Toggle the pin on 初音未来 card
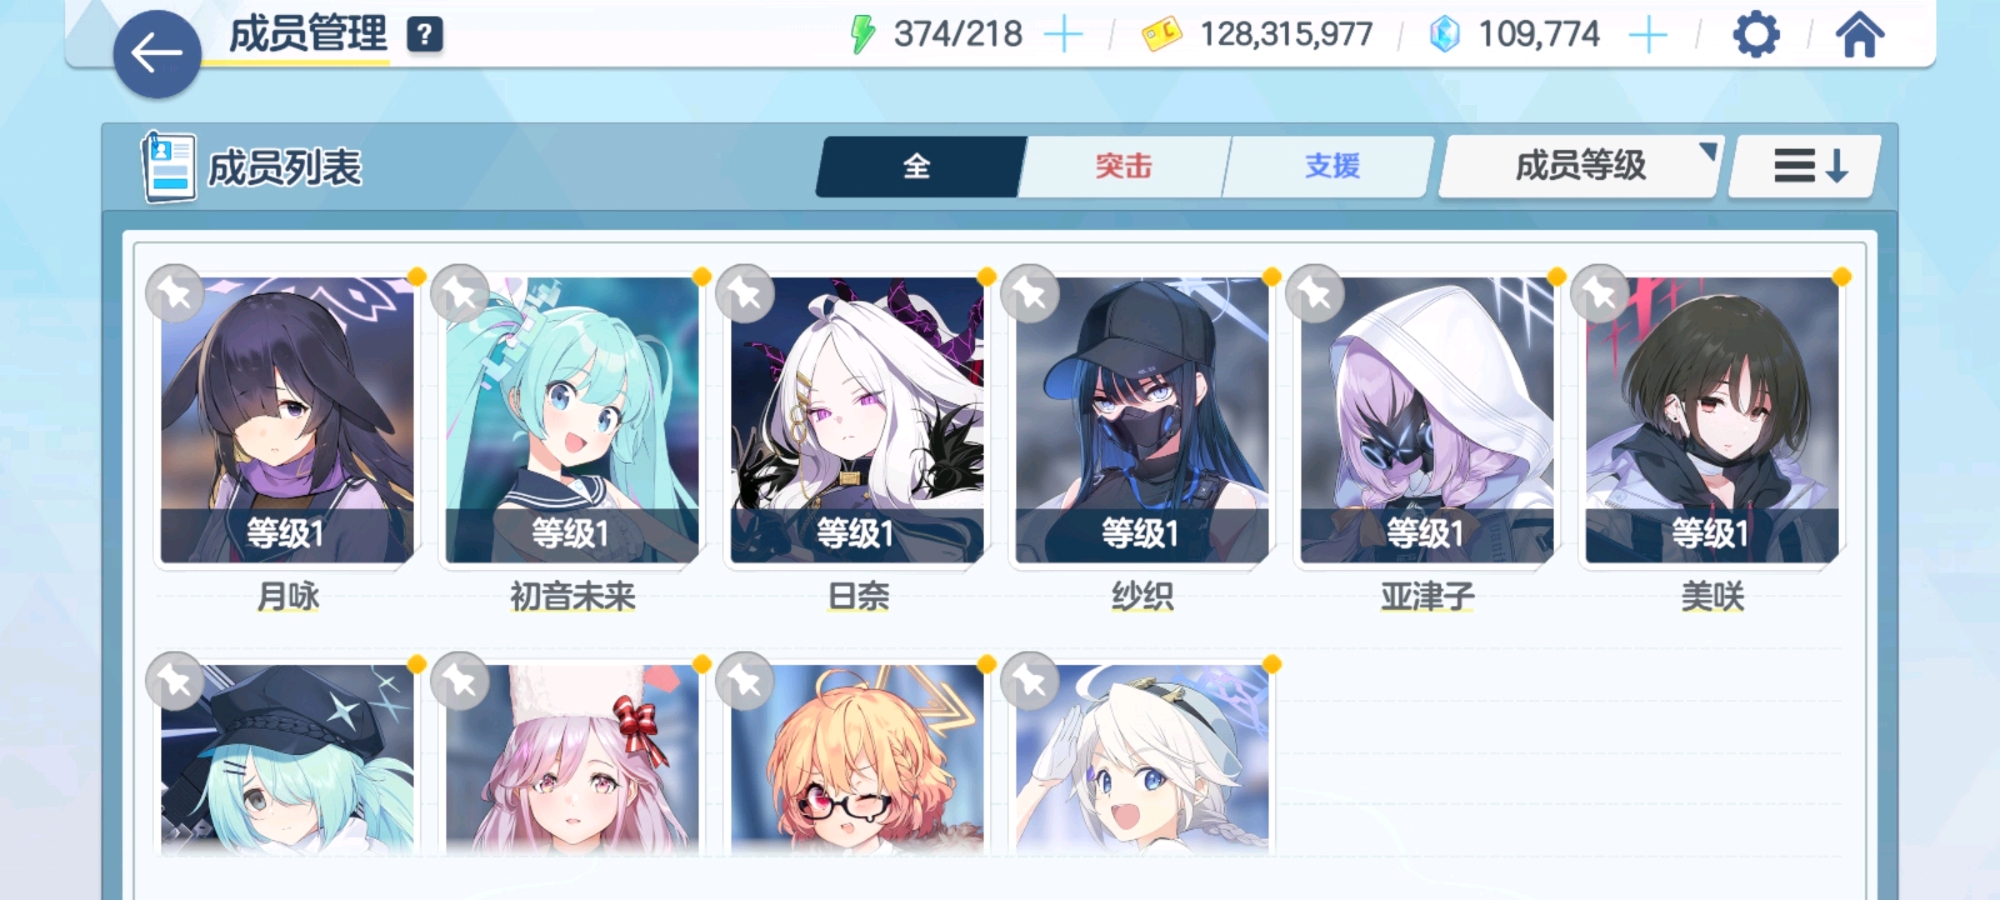 pyautogui.click(x=460, y=293)
